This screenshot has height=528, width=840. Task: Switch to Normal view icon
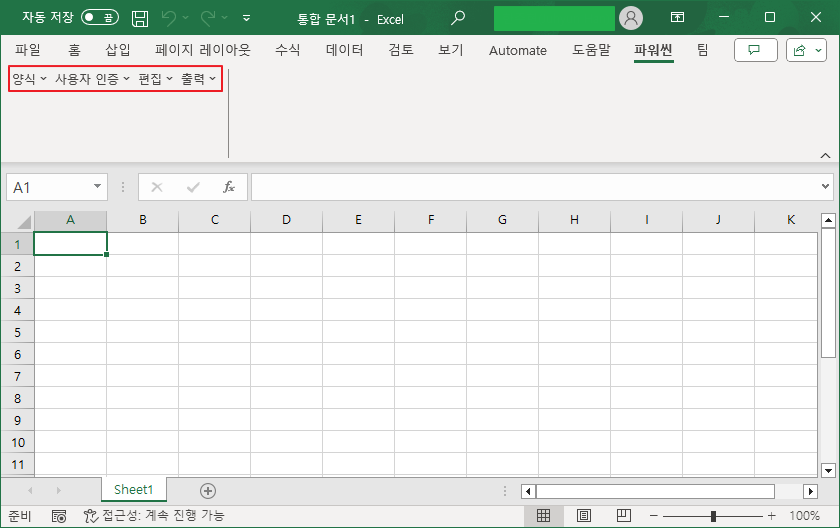click(543, 516)
